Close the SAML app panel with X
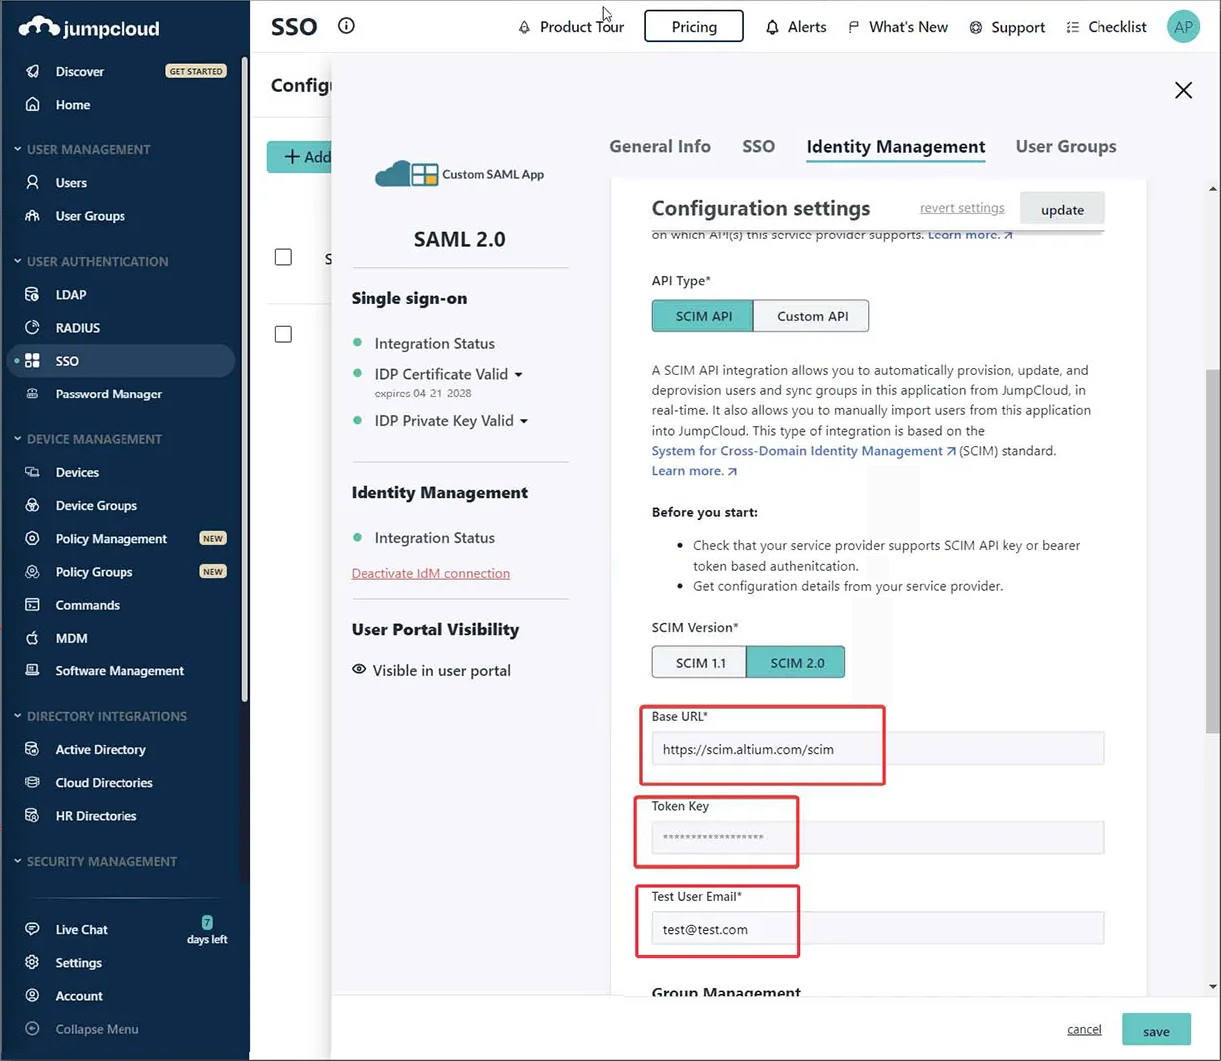1221x1061 pixels. coord(1183,90)
